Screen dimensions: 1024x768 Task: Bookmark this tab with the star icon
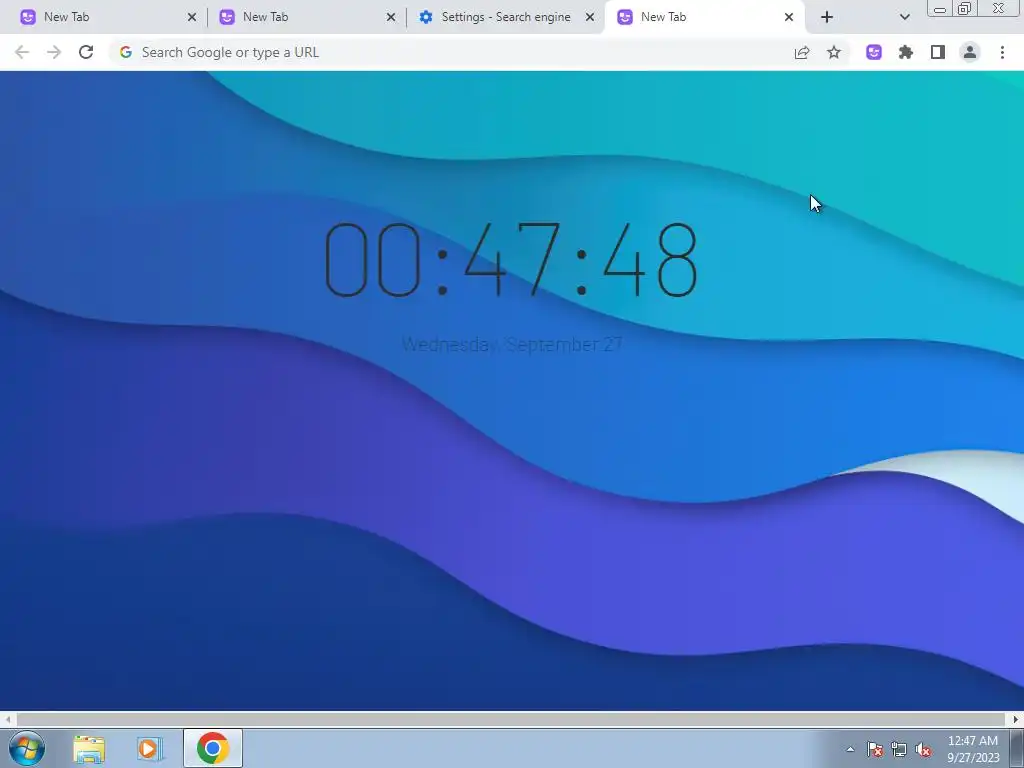click(x=834, y=52)
